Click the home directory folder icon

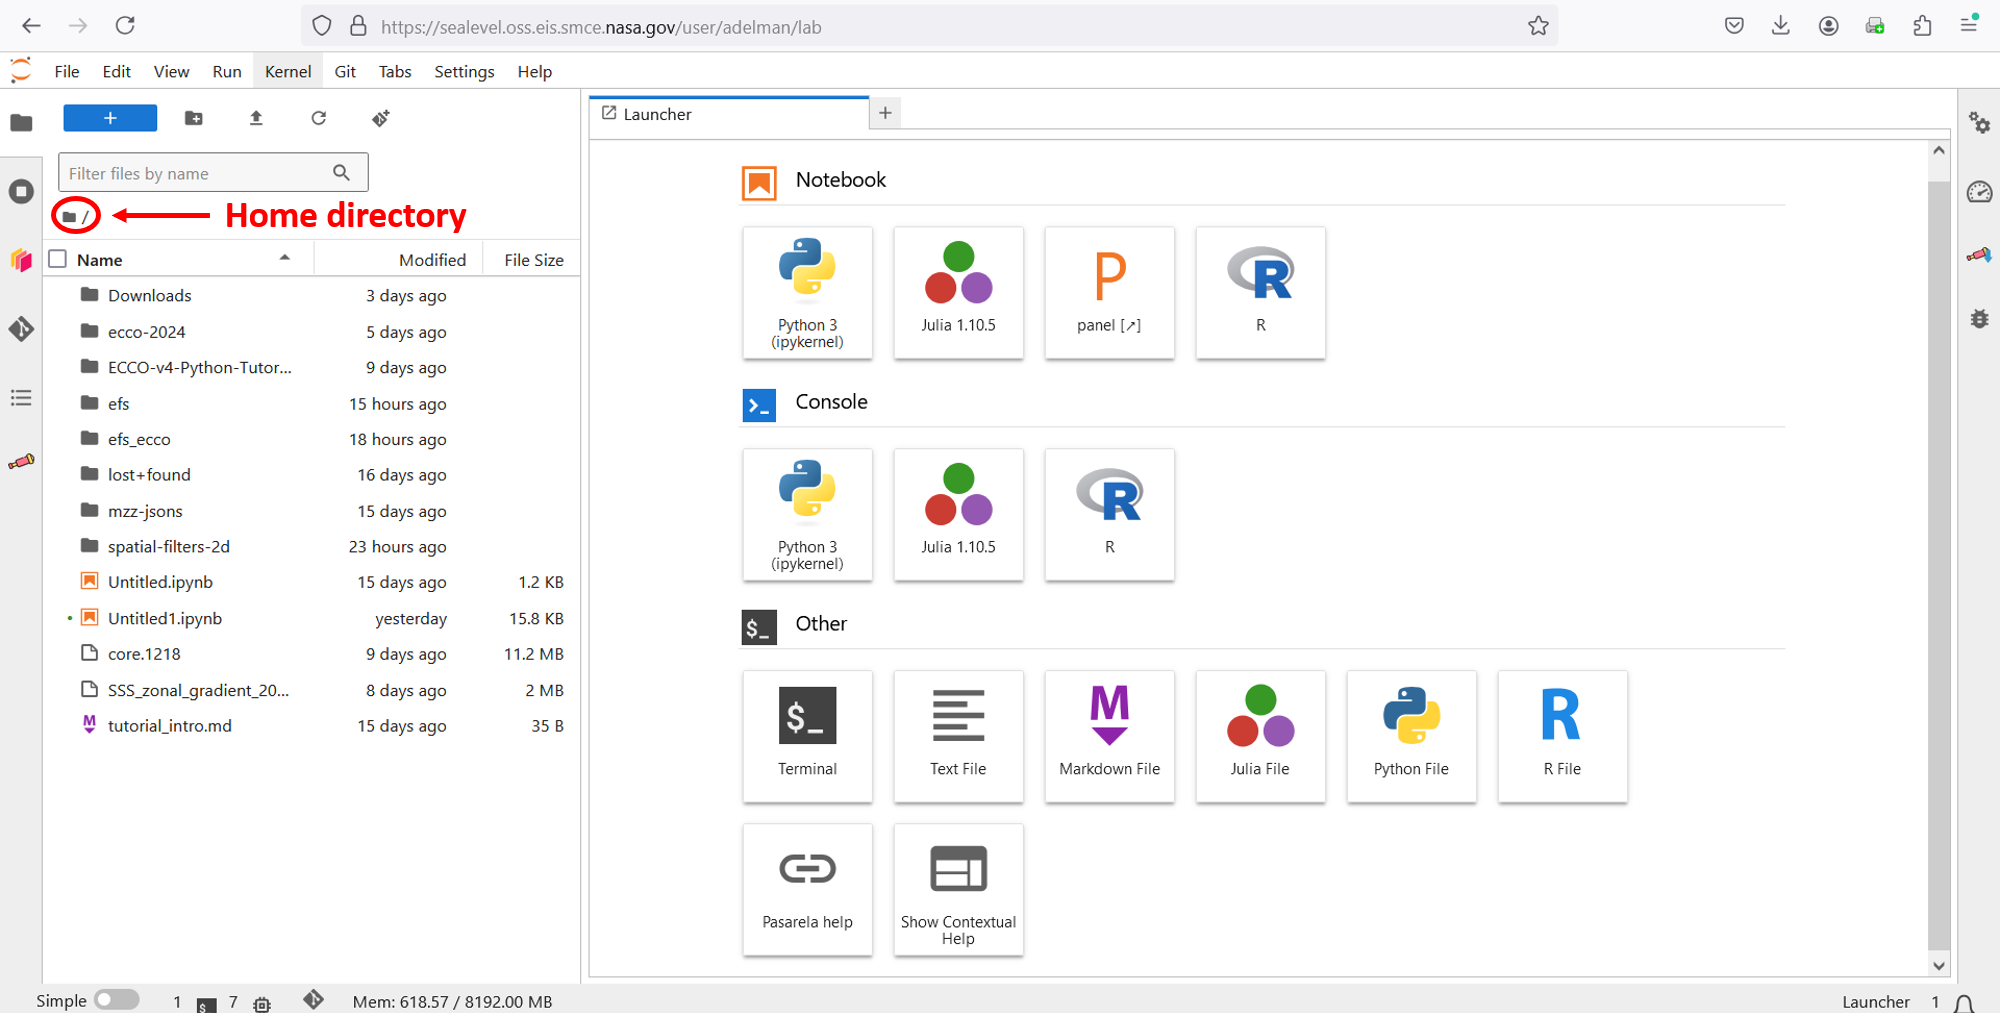[69, 216]
